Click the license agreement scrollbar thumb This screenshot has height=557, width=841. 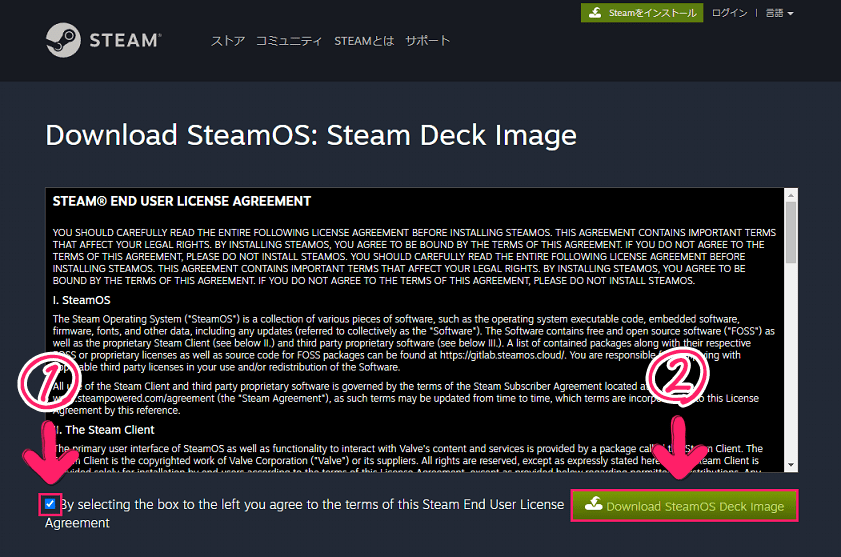point(791,232)
